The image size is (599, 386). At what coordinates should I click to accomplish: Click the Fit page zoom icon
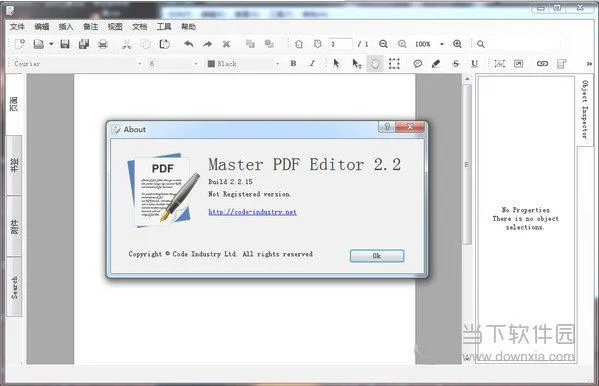point(402,44)
